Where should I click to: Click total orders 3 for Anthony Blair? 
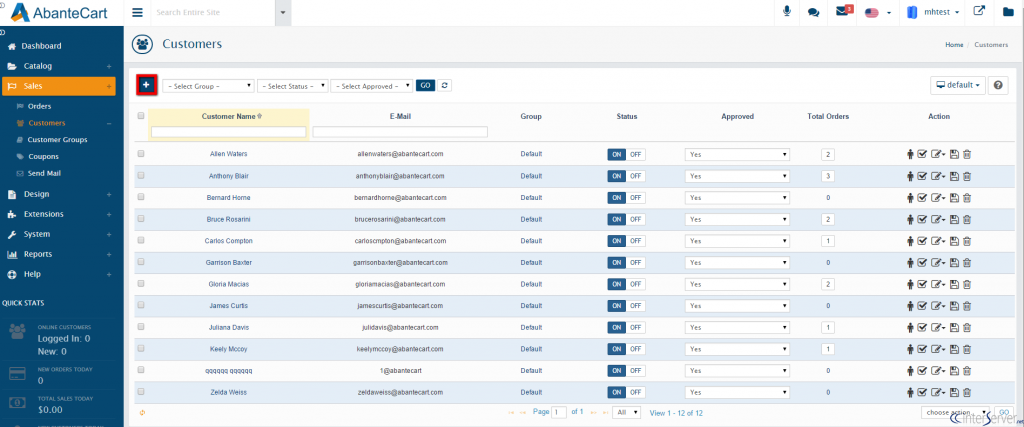[x=828, y=176]
